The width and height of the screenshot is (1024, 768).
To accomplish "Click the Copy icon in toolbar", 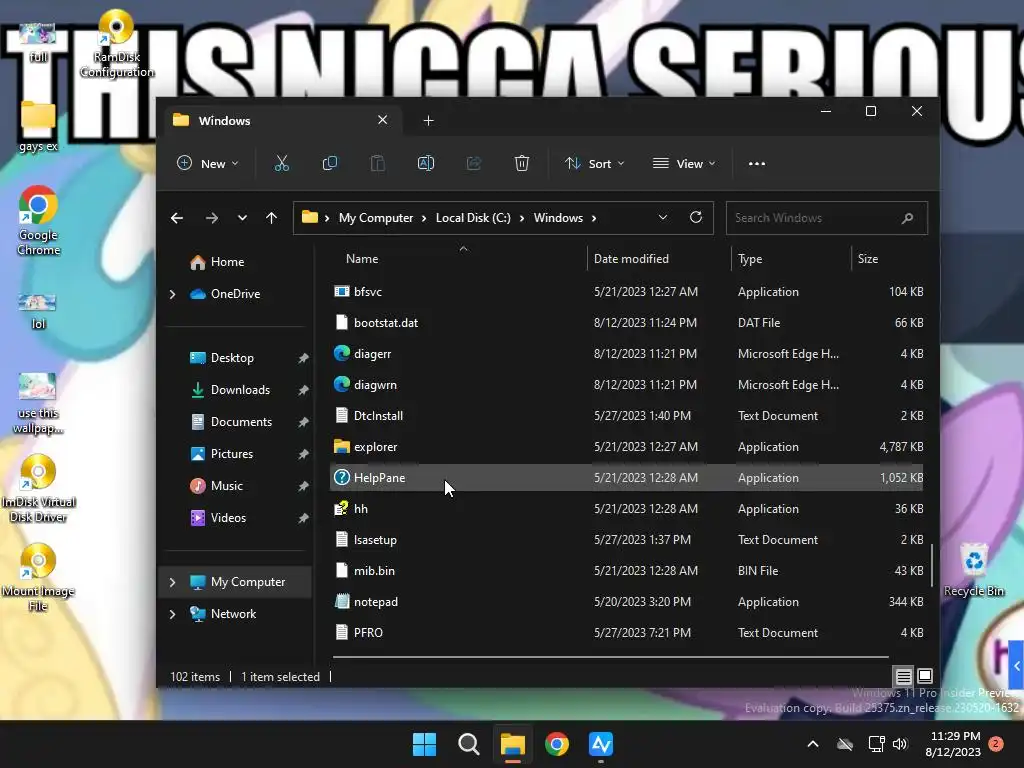I will pyautogui.click(x=330, y=163).
